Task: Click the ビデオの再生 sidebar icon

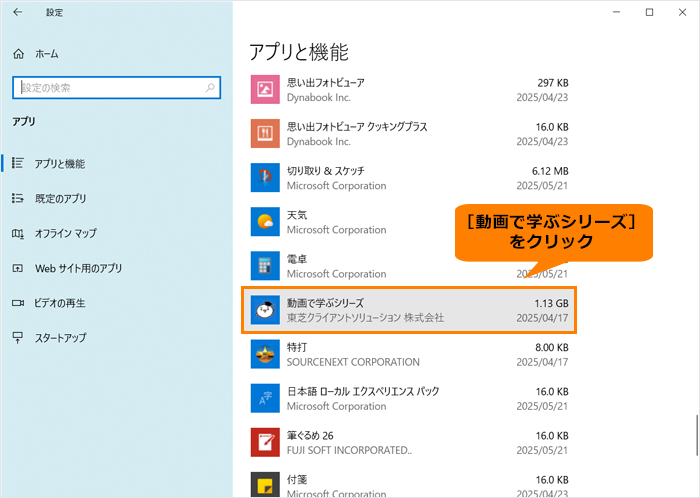Action: [x=18, y=303]
